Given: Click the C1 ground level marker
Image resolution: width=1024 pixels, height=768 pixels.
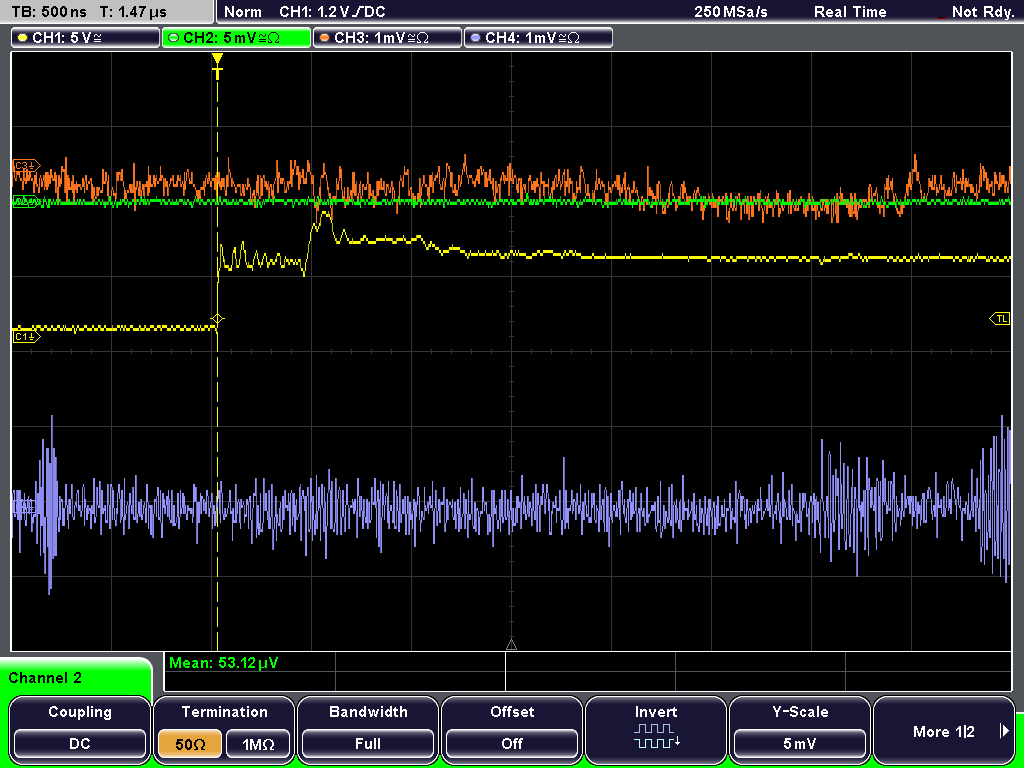Looking at the screenshot, I should (x=26, y=337).
